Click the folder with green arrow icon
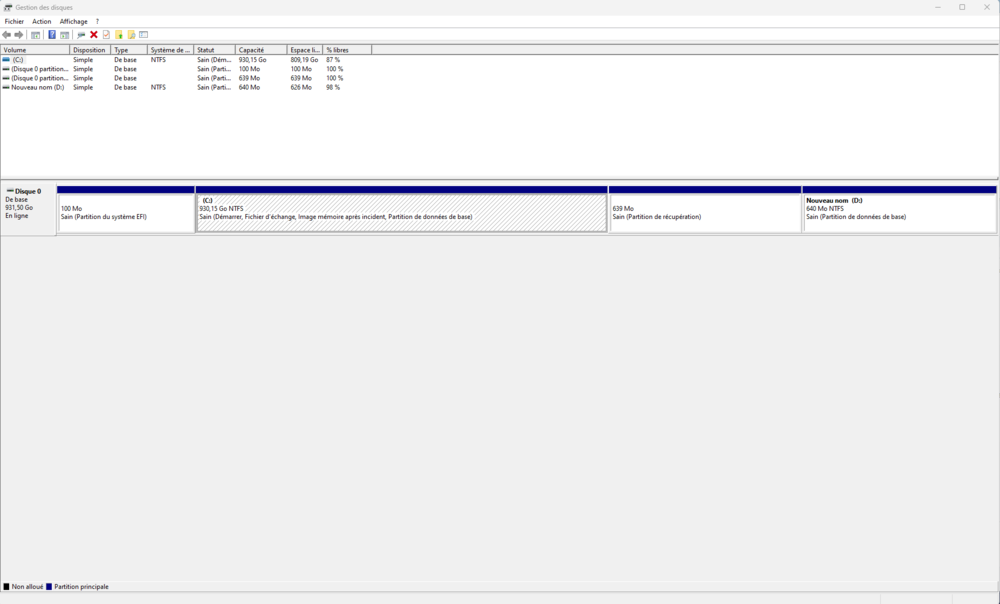Viewport: 1000px width, 604px height. (x=119, y=35)
